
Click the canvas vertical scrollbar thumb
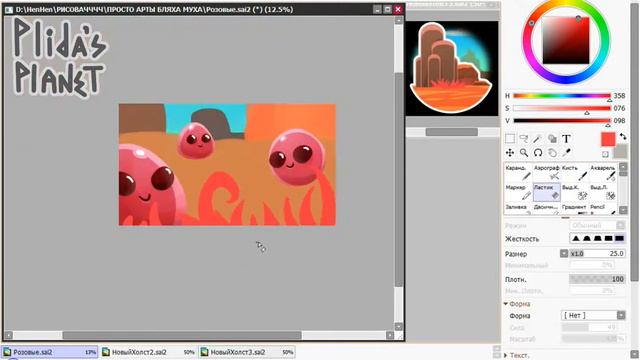pyautogui.click(x=399, y=180)
